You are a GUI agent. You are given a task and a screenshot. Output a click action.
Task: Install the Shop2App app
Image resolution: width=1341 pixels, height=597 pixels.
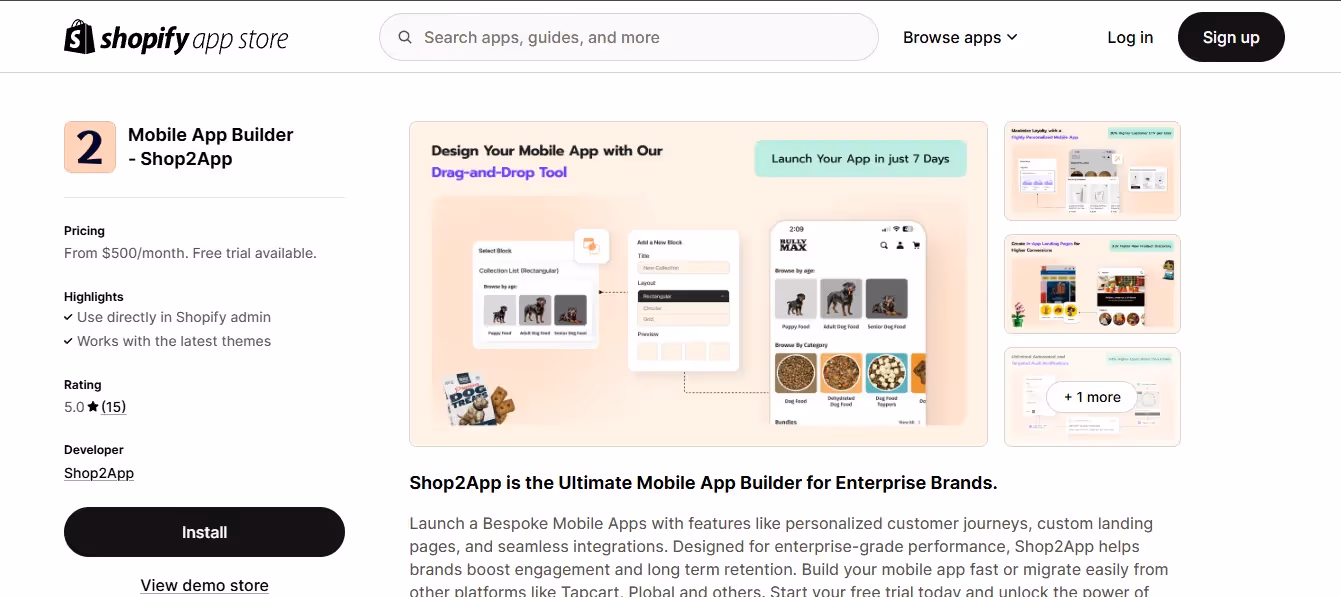point(204,532)
